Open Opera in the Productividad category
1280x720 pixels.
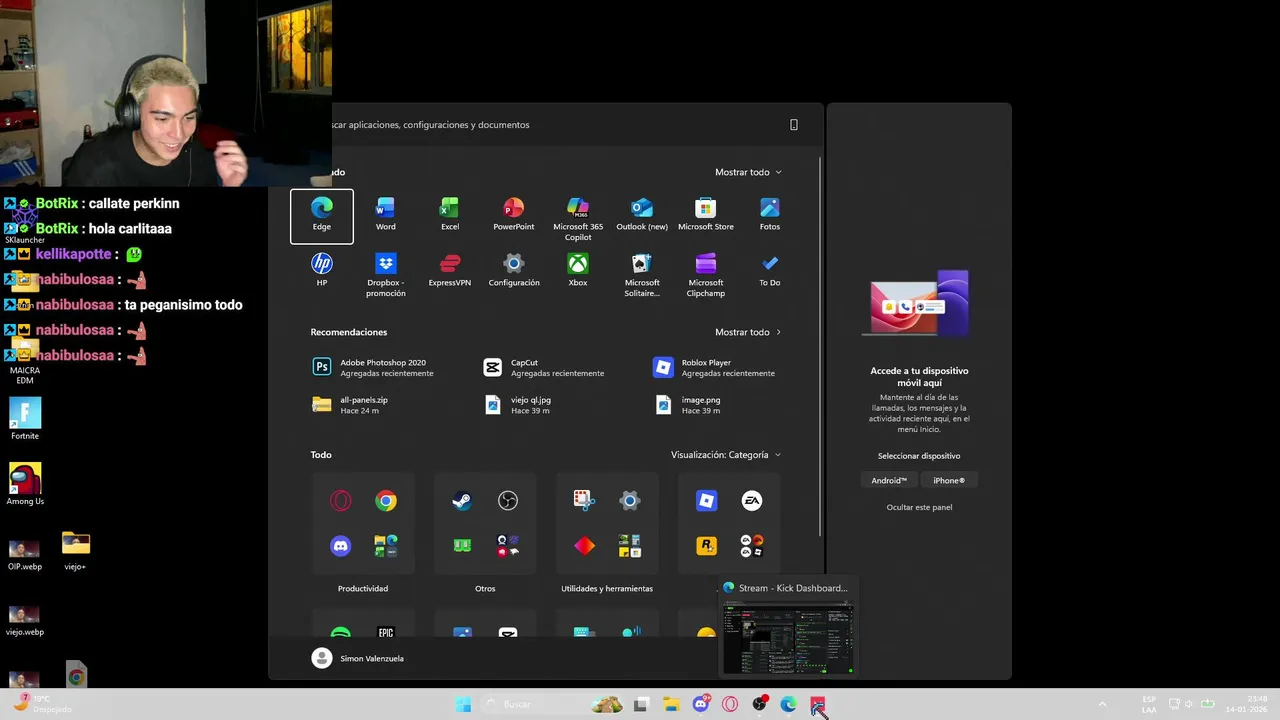click(341, 501)
